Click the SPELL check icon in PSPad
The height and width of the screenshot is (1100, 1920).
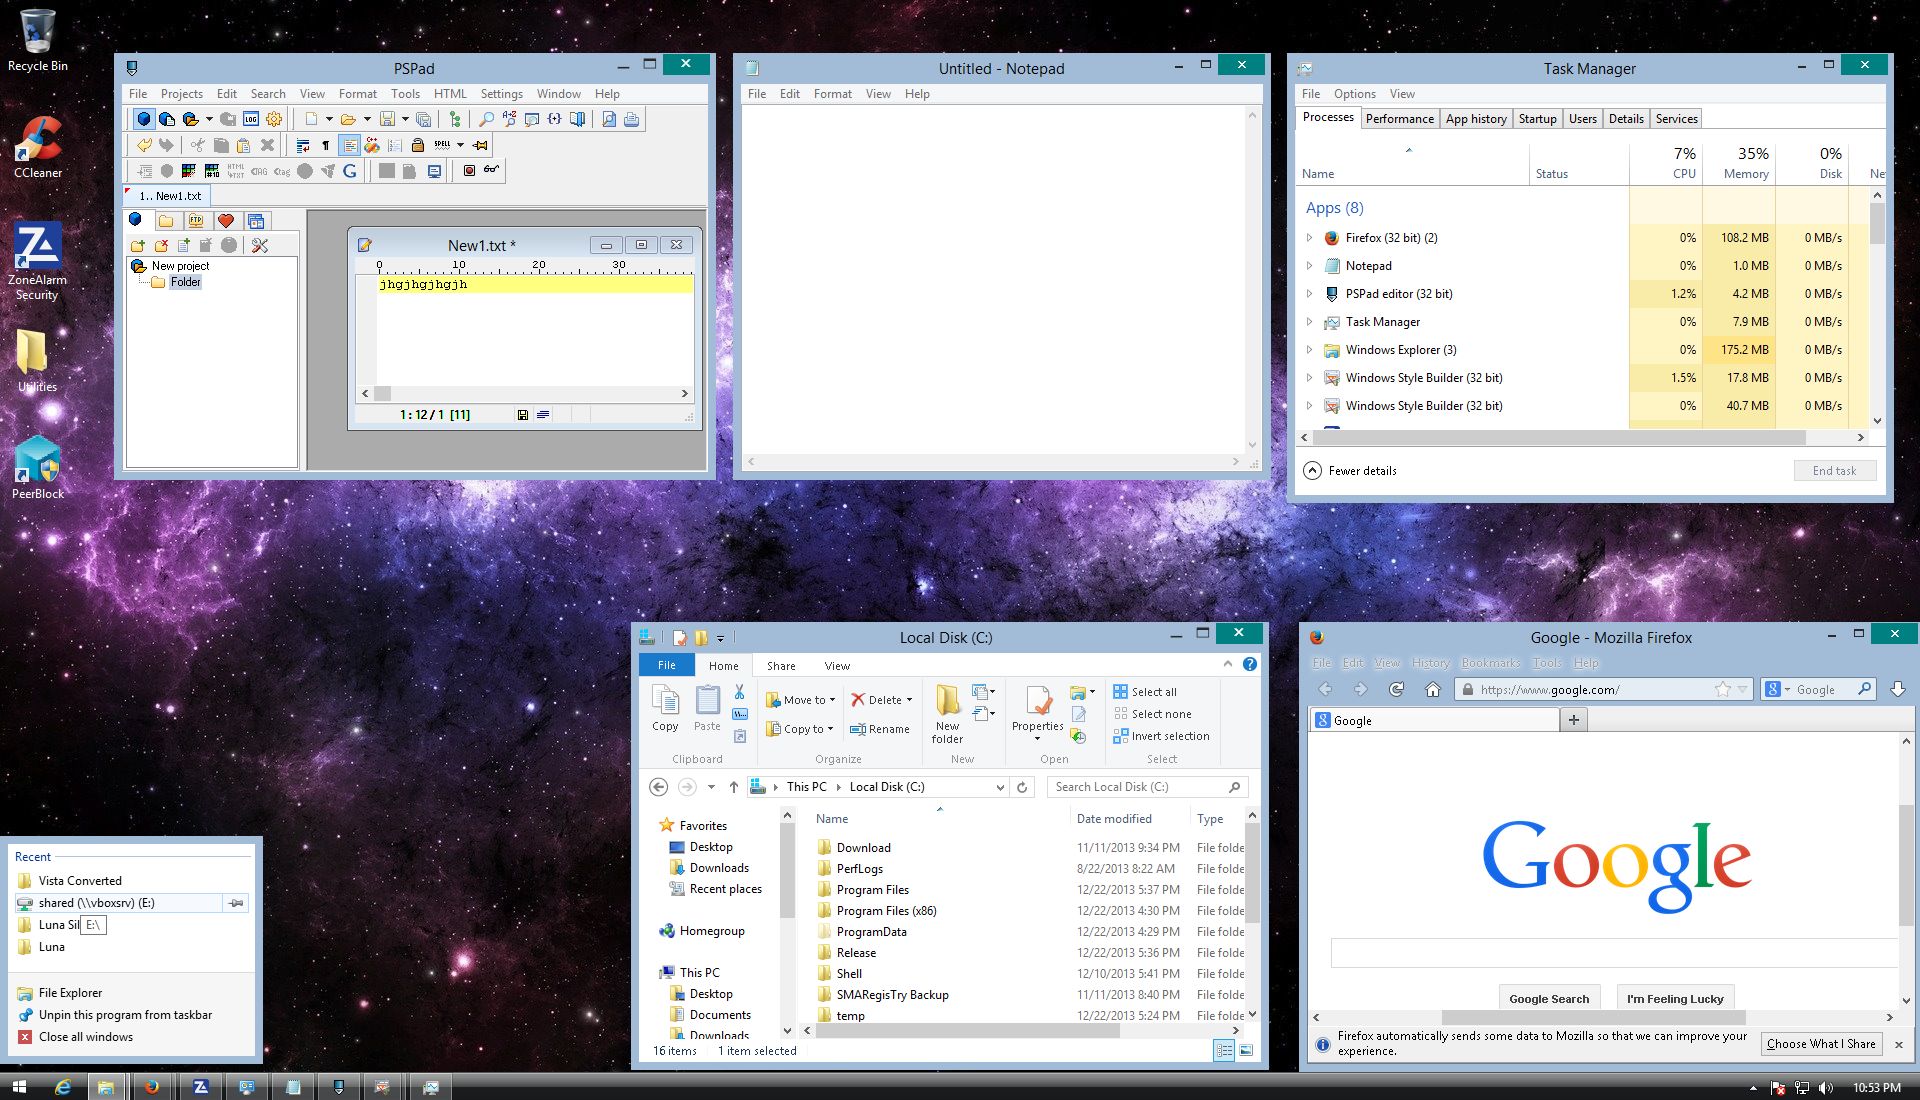point(442,145)
